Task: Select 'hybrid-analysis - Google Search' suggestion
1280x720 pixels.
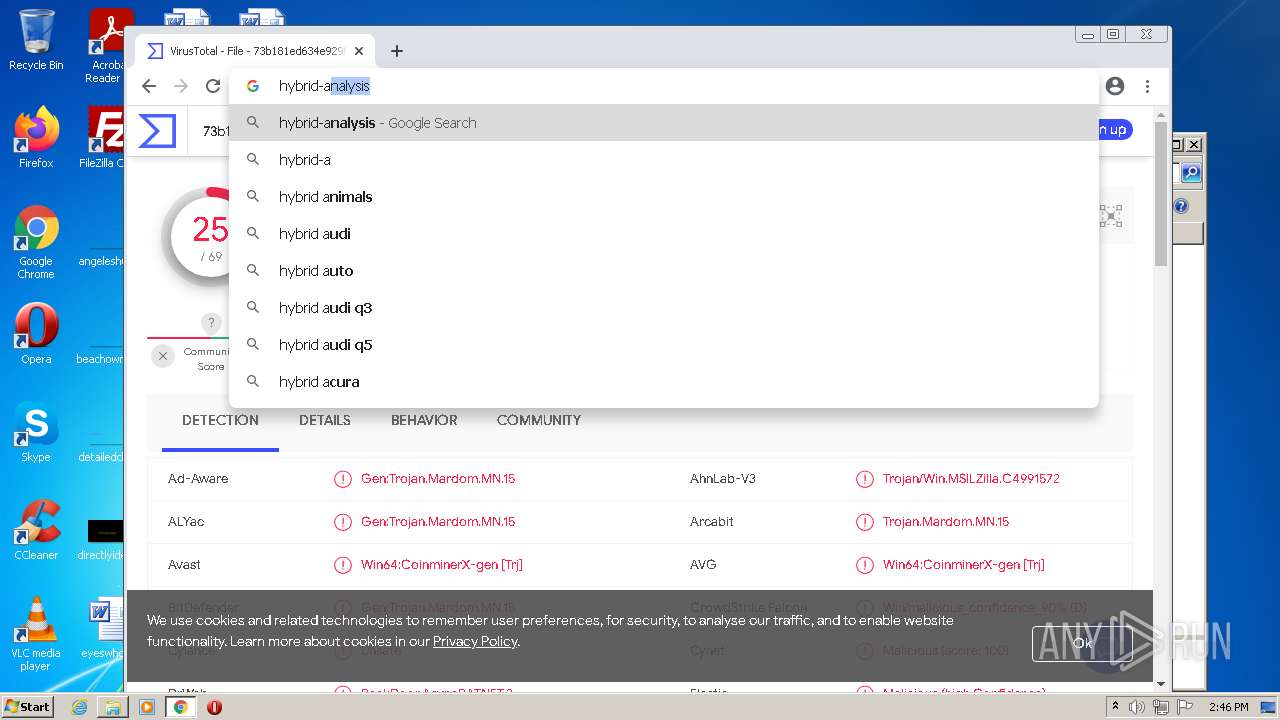Action: [x=664, y=123]
